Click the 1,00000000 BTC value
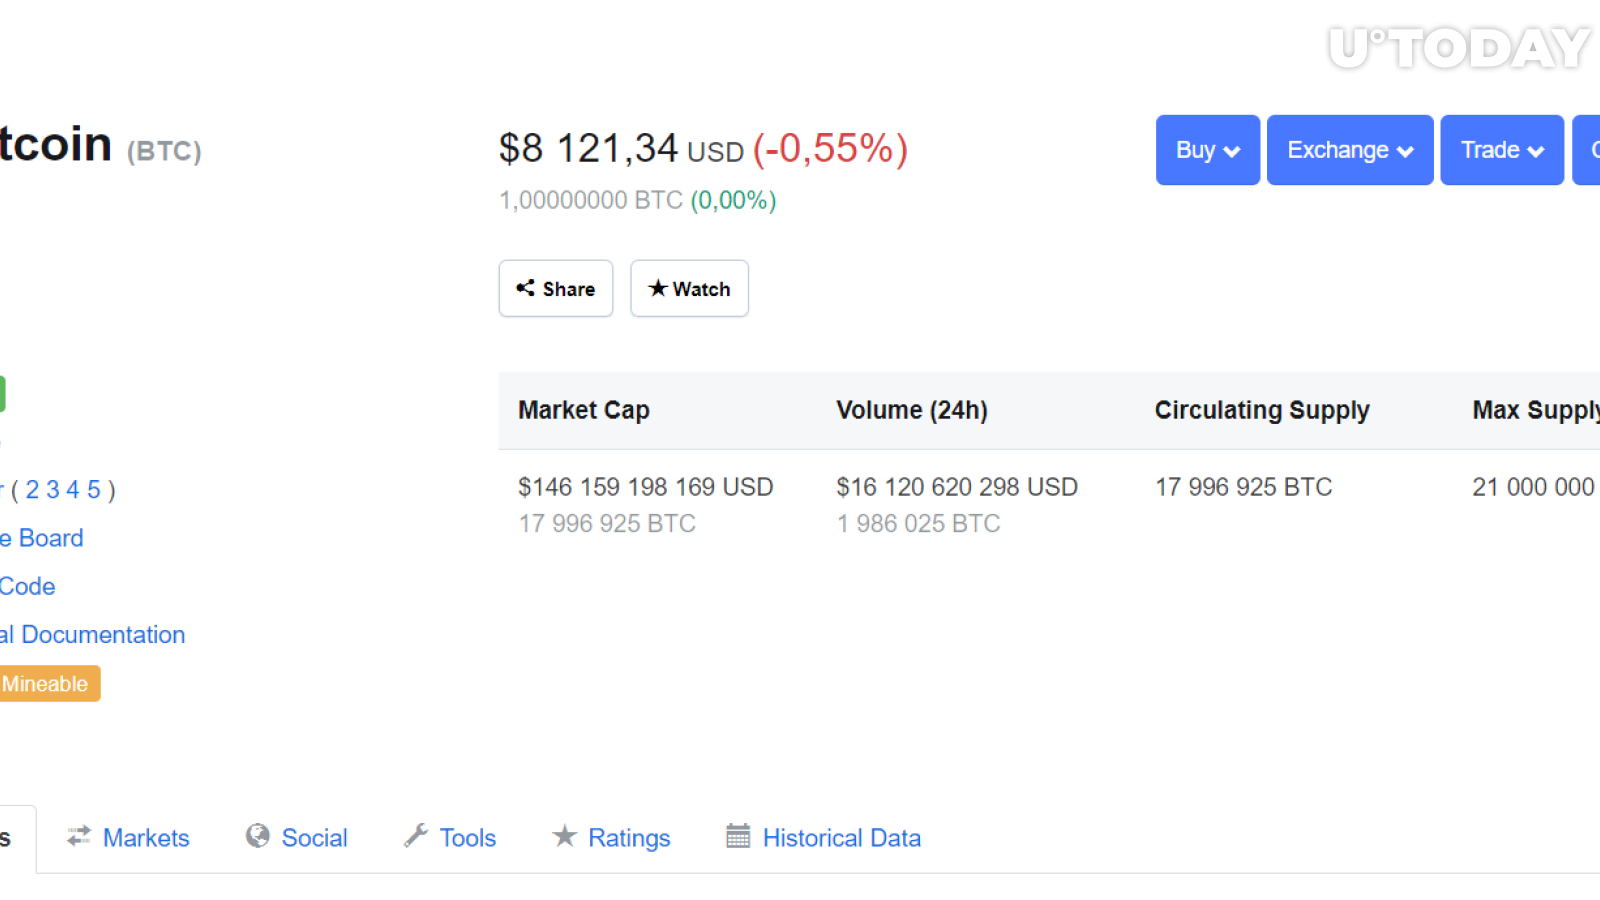 tap(591, 200)
